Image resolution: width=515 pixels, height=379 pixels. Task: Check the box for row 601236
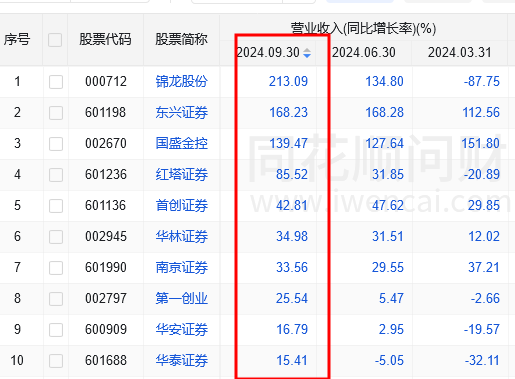click(x=56, y=175)
